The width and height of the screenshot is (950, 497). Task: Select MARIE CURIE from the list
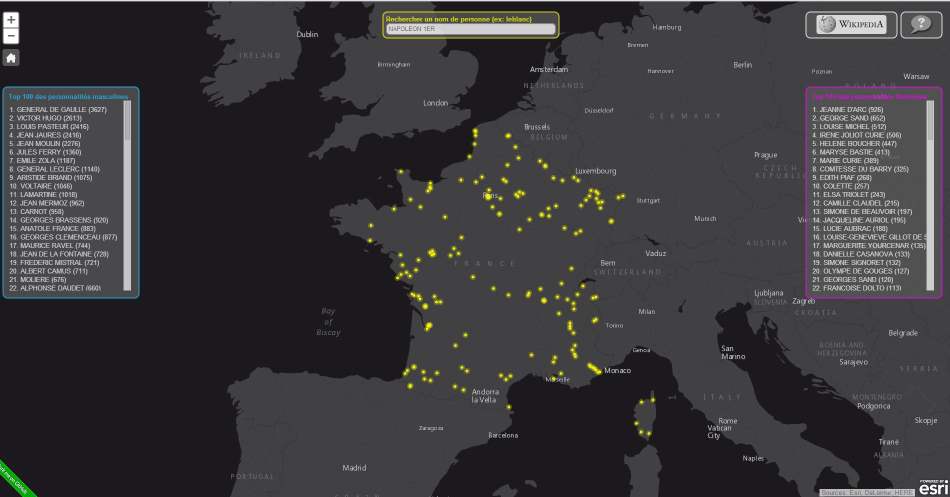(x=846, y=160)
